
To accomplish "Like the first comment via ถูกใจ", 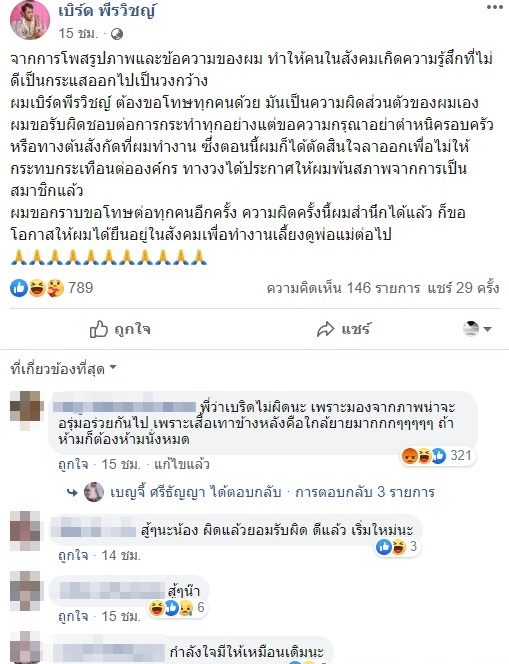I will [x=73, y=465].
